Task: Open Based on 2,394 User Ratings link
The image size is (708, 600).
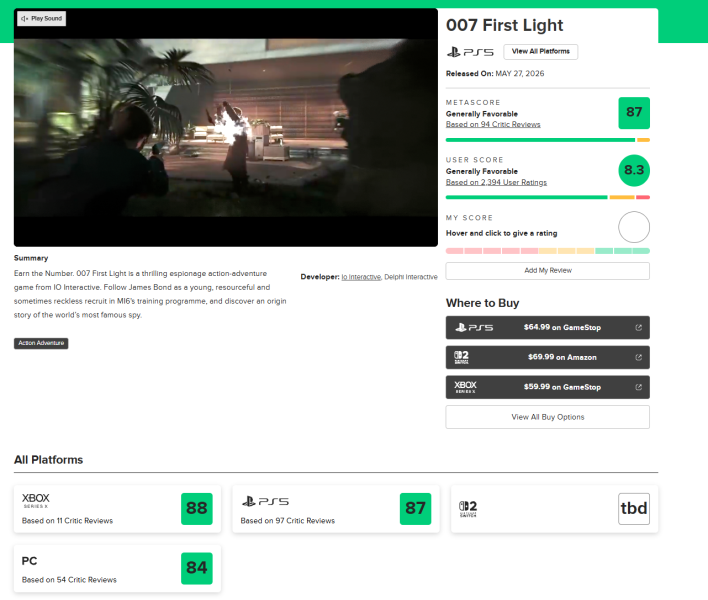Action: [496, 182]
